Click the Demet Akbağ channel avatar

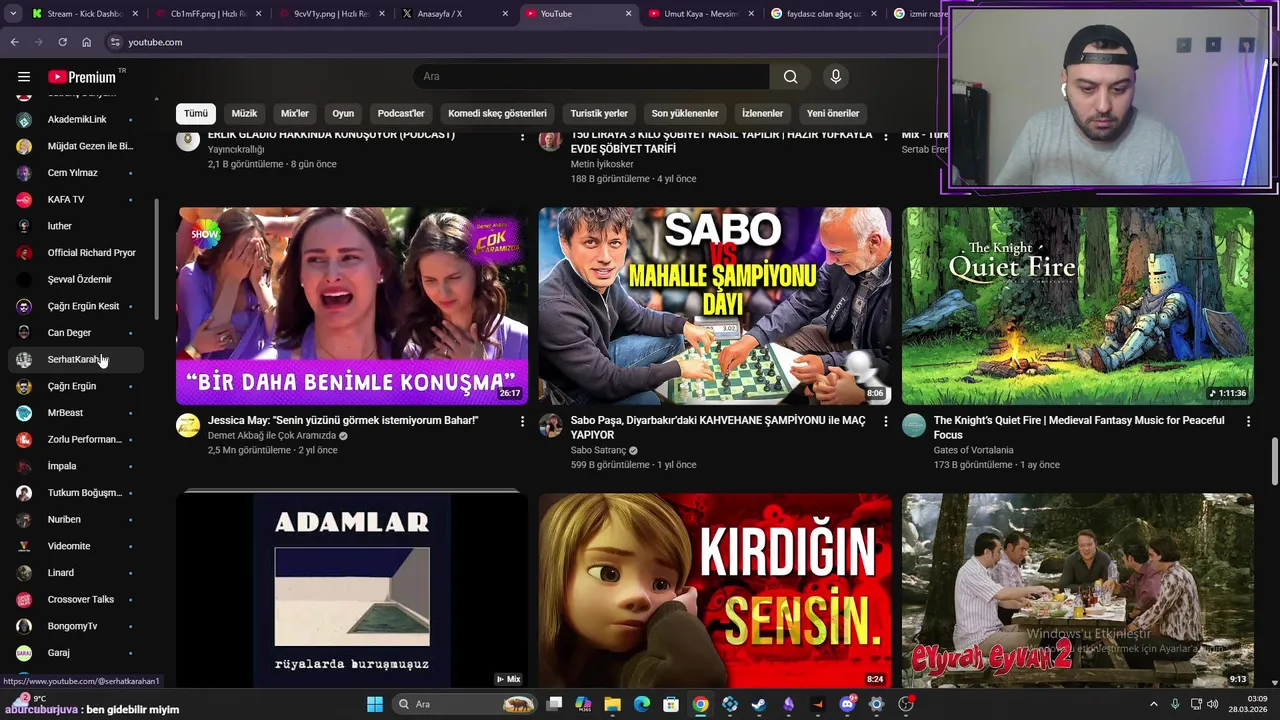(x=188, y=426)
